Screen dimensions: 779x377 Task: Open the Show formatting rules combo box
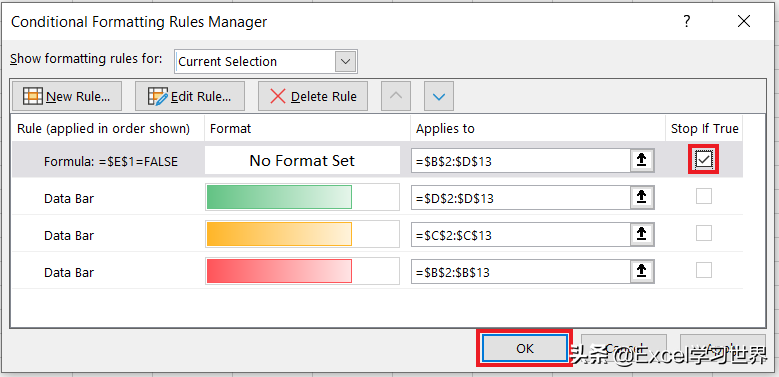click(x=266, y=62)
